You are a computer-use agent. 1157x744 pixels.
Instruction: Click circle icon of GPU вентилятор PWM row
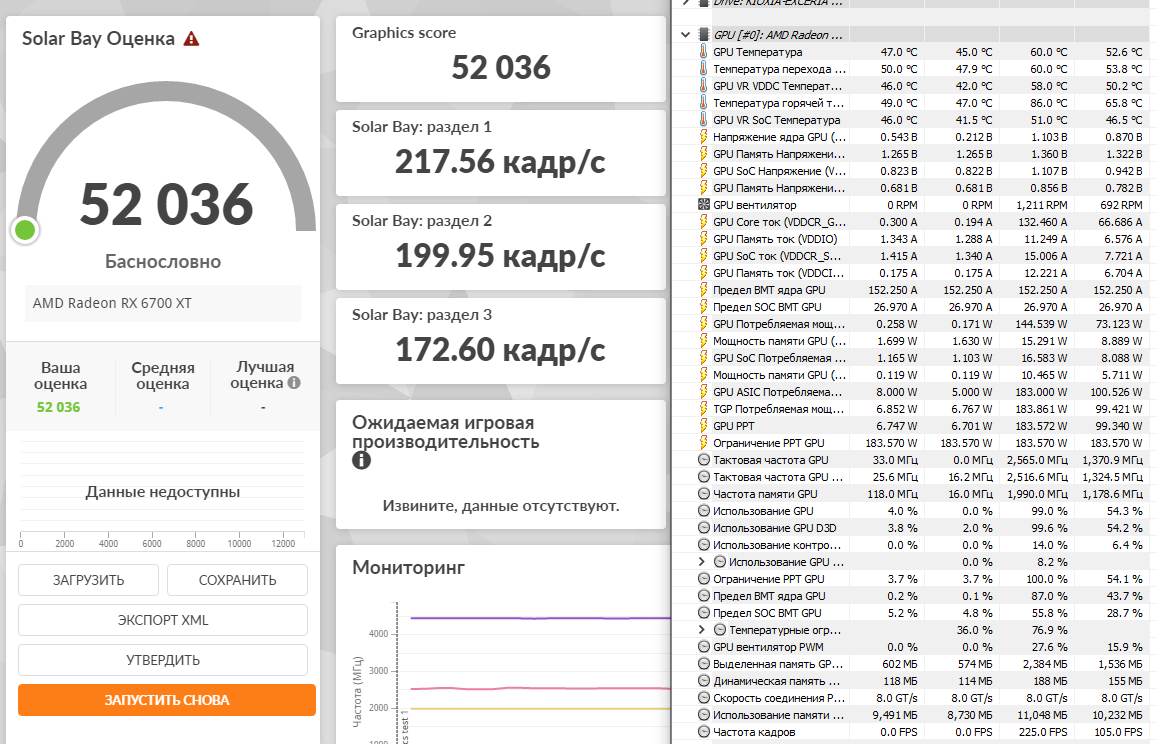coord(703,647)
